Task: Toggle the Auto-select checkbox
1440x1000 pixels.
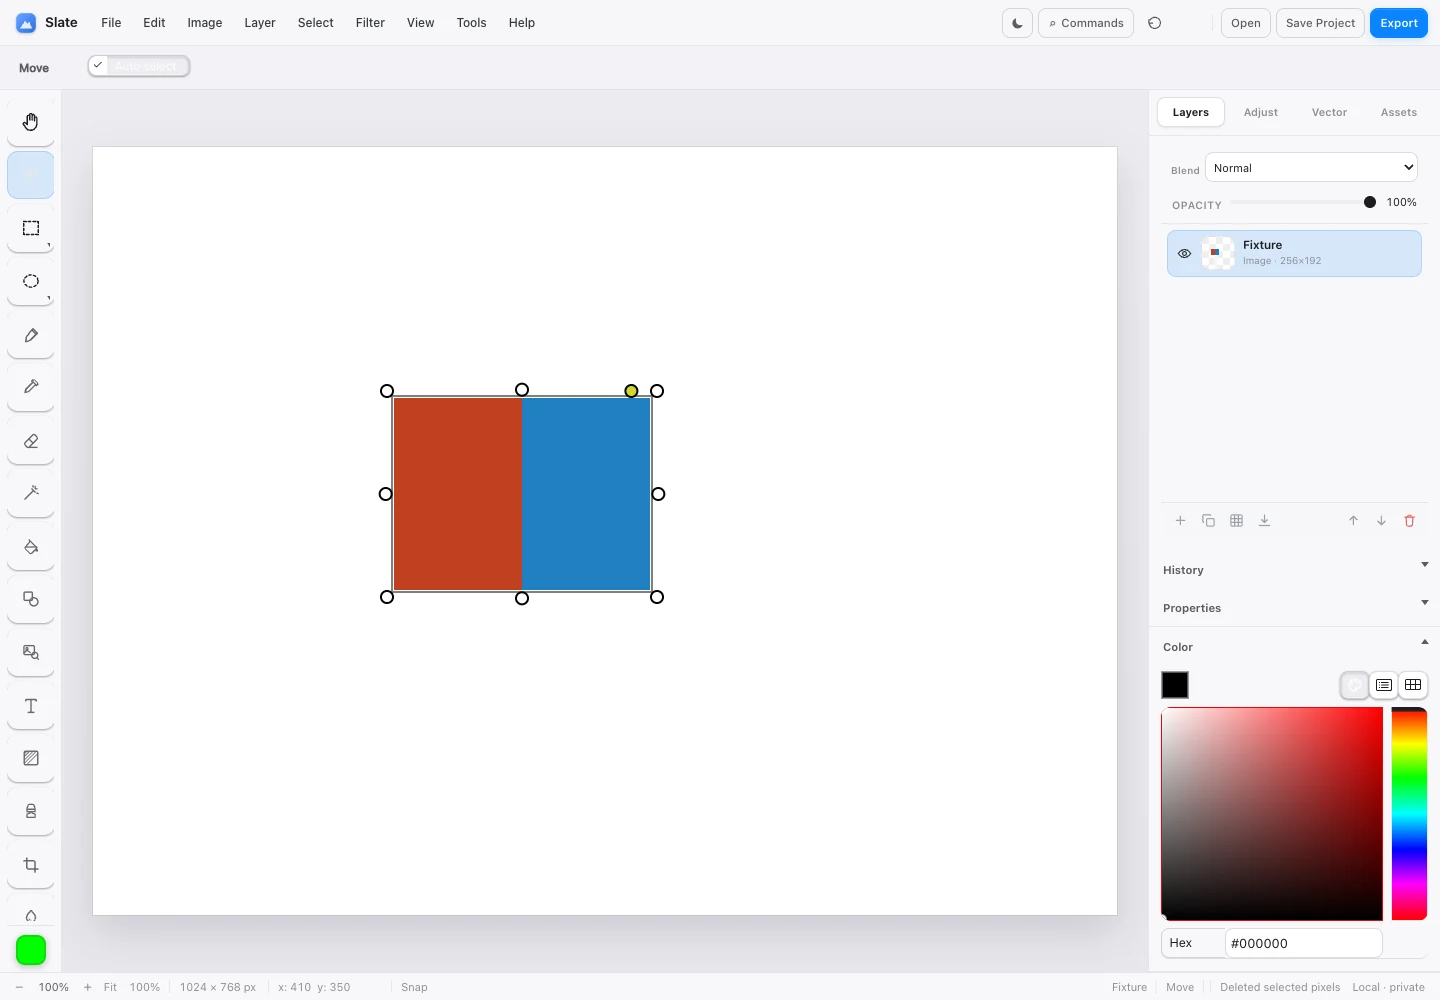Action: click(98, 66)
